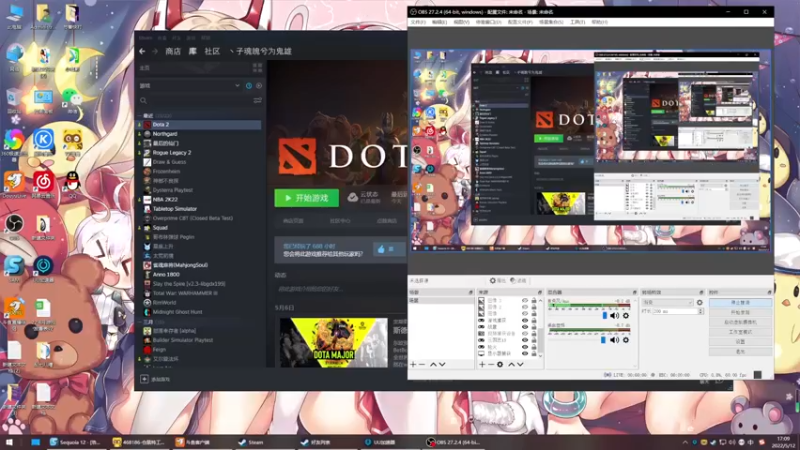Click the streaming button atop OBS Controls
Screen dimensions: 800x450
(x=740, y=303)
